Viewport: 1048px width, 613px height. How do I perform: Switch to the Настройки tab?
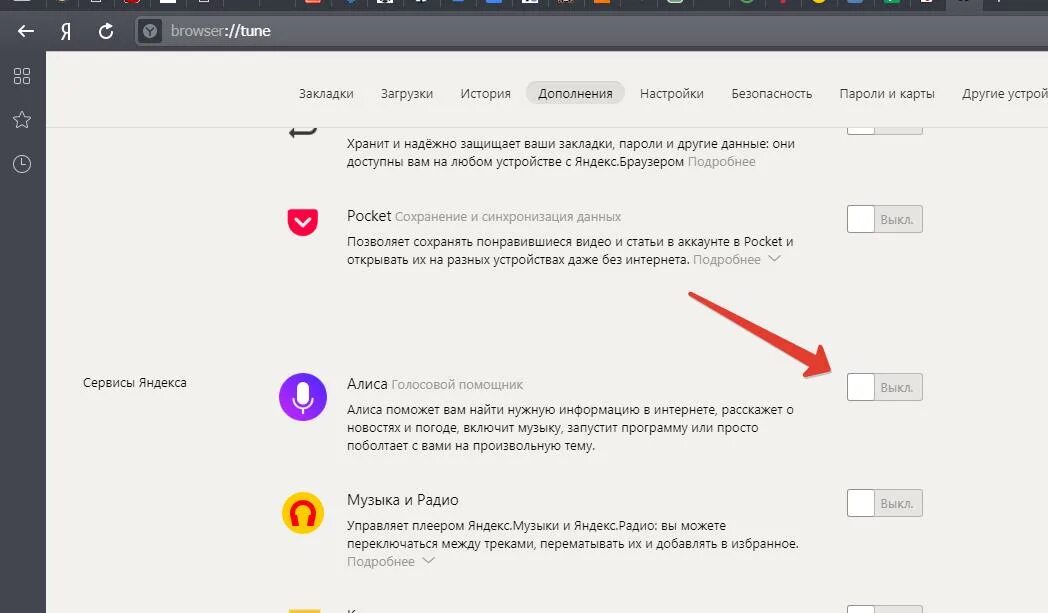672,94
